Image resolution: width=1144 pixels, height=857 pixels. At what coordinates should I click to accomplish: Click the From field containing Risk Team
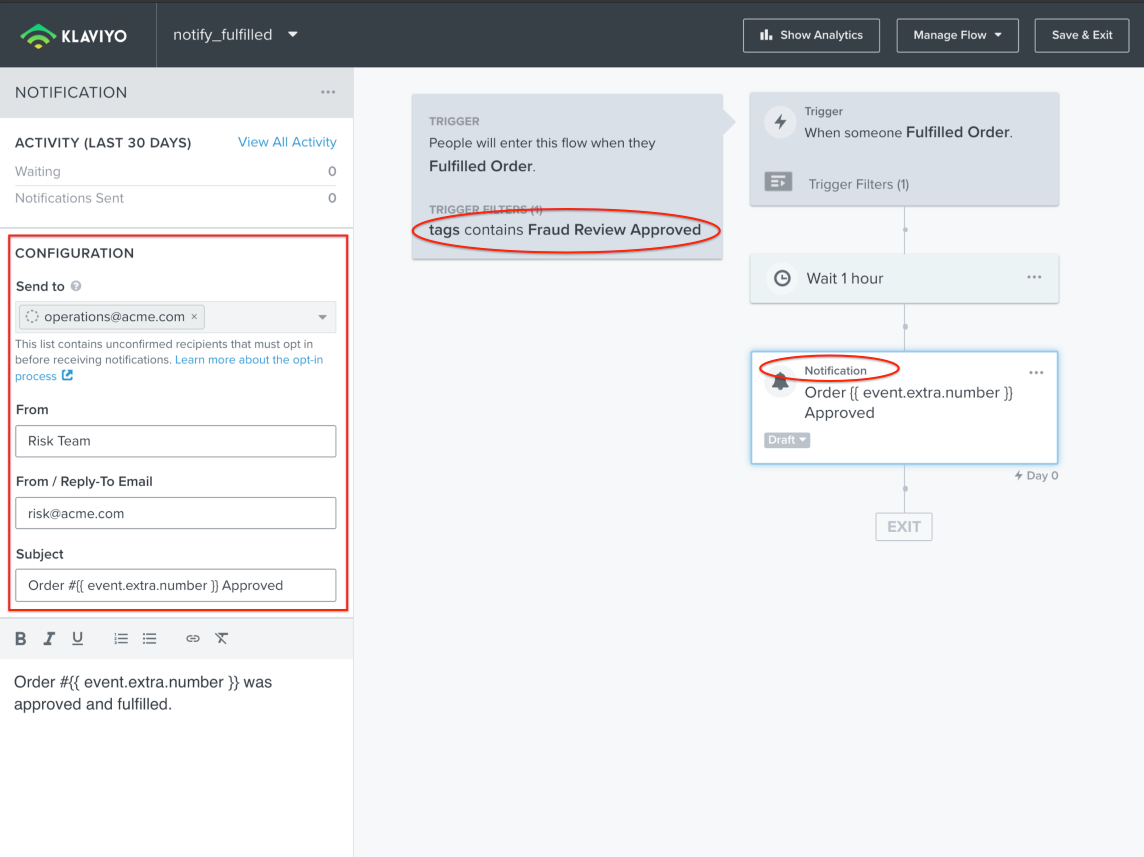click(x=176, y=441)
